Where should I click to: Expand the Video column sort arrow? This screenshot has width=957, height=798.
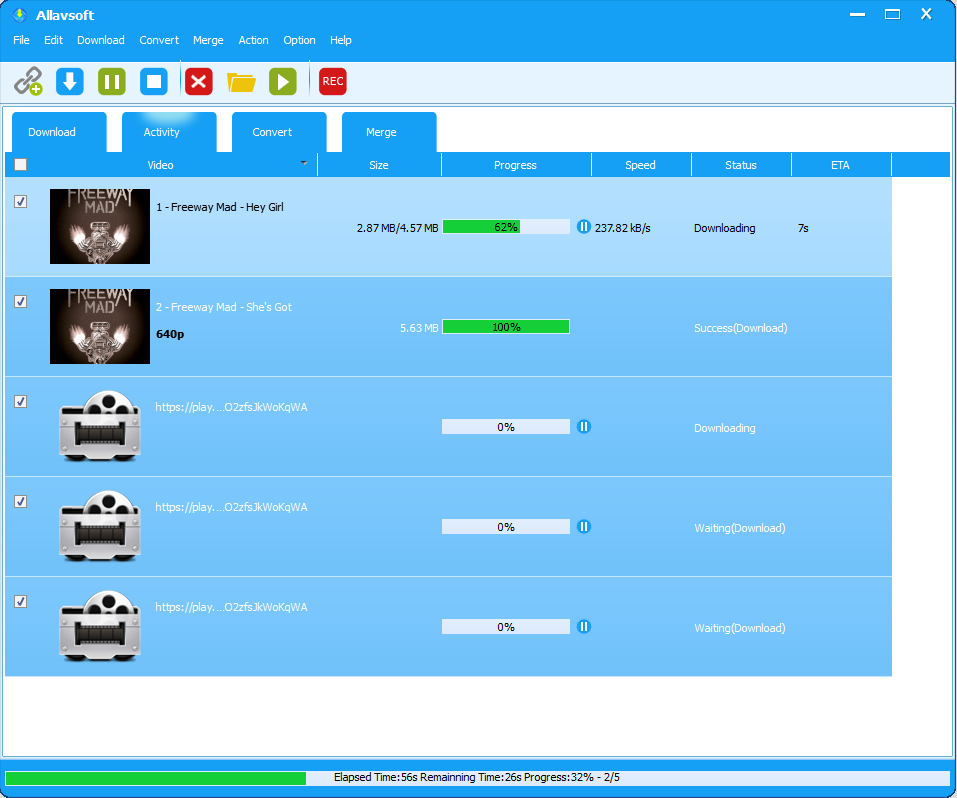(x=304, y=163)
